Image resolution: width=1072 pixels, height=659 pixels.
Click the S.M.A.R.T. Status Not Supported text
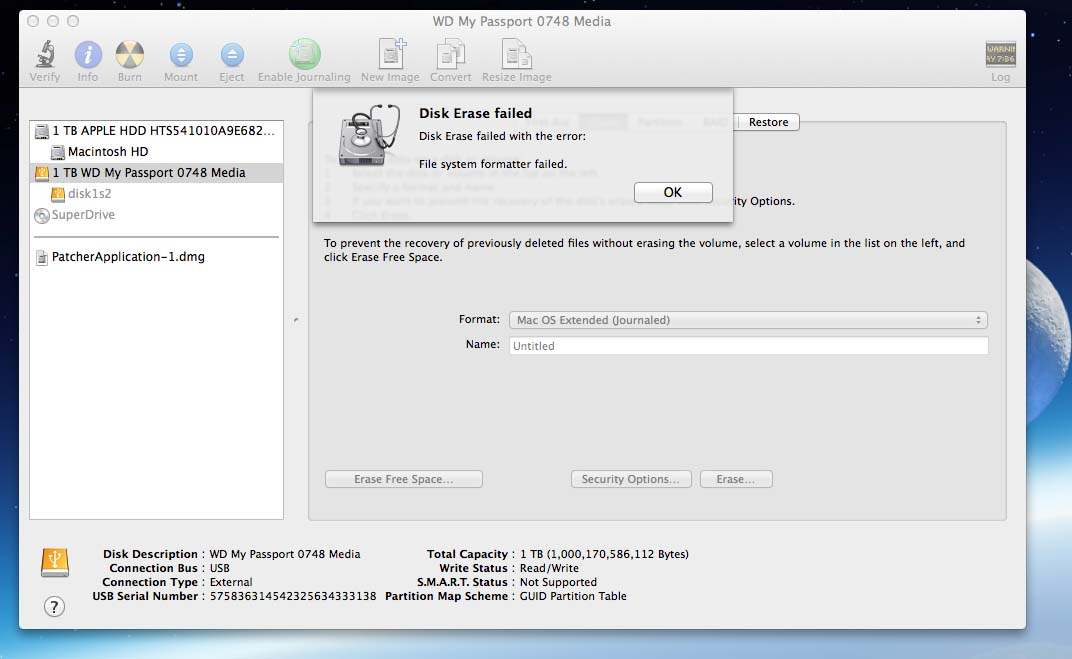tap(558, 582)
